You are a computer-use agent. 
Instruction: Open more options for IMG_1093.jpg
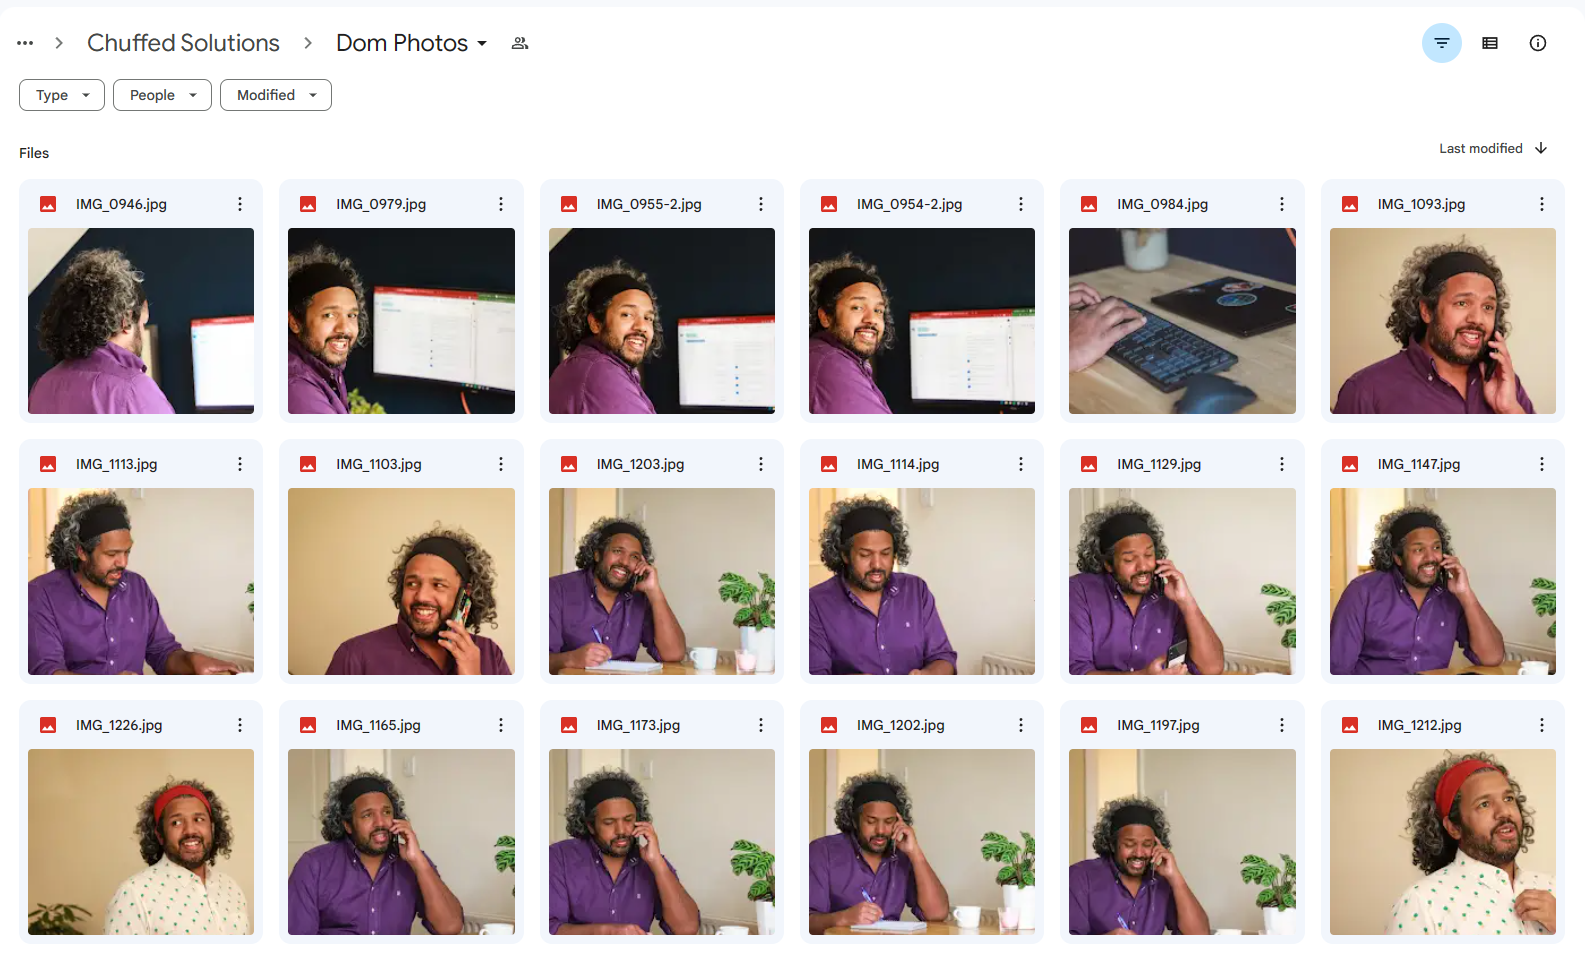pos(1542,204)
